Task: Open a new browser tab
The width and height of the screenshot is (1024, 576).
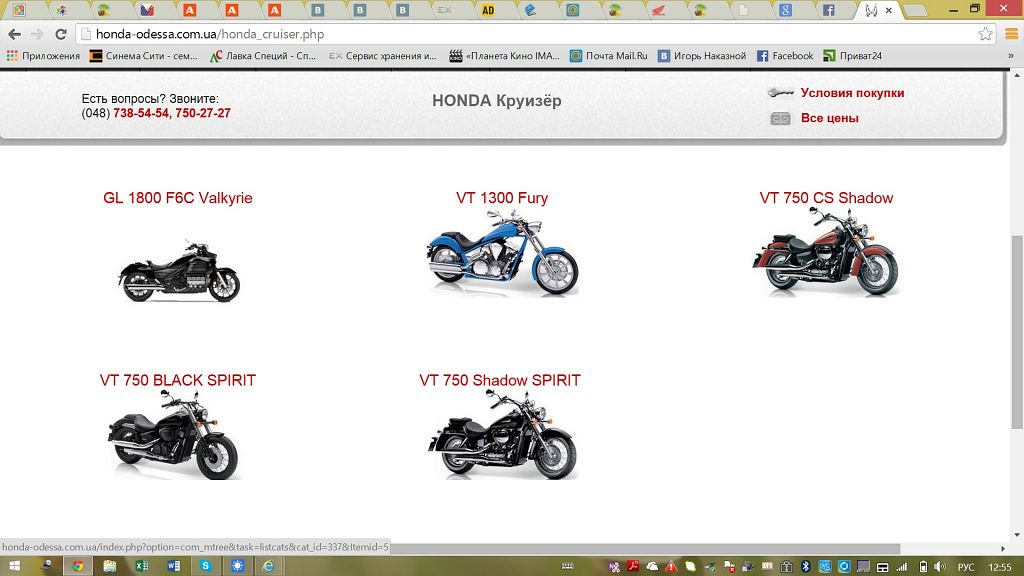Action: (916, 10)
